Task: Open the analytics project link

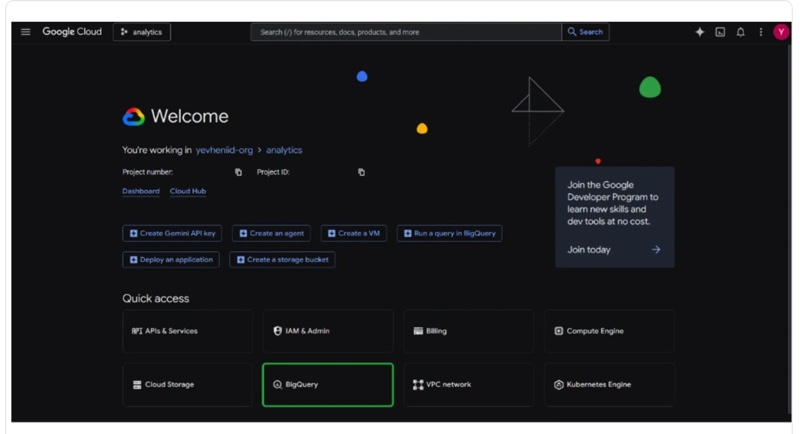Action: pos(284,150)
